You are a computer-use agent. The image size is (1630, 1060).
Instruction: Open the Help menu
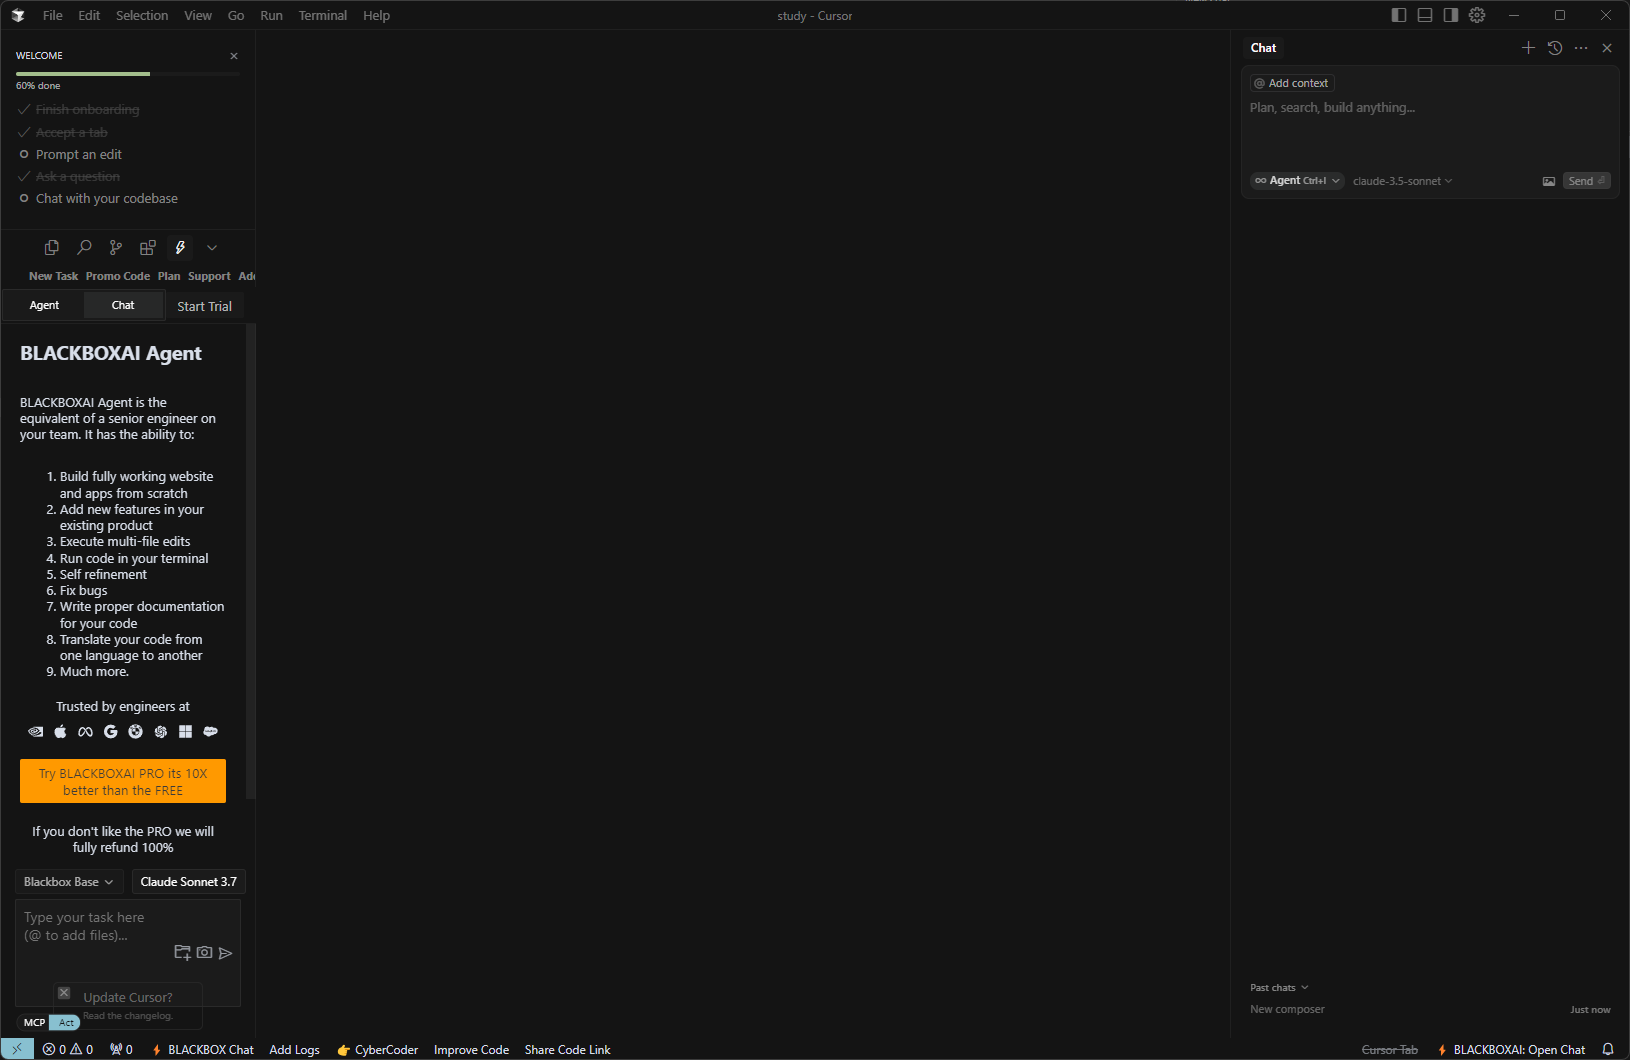pyautogui.click(x=376, y=15)
